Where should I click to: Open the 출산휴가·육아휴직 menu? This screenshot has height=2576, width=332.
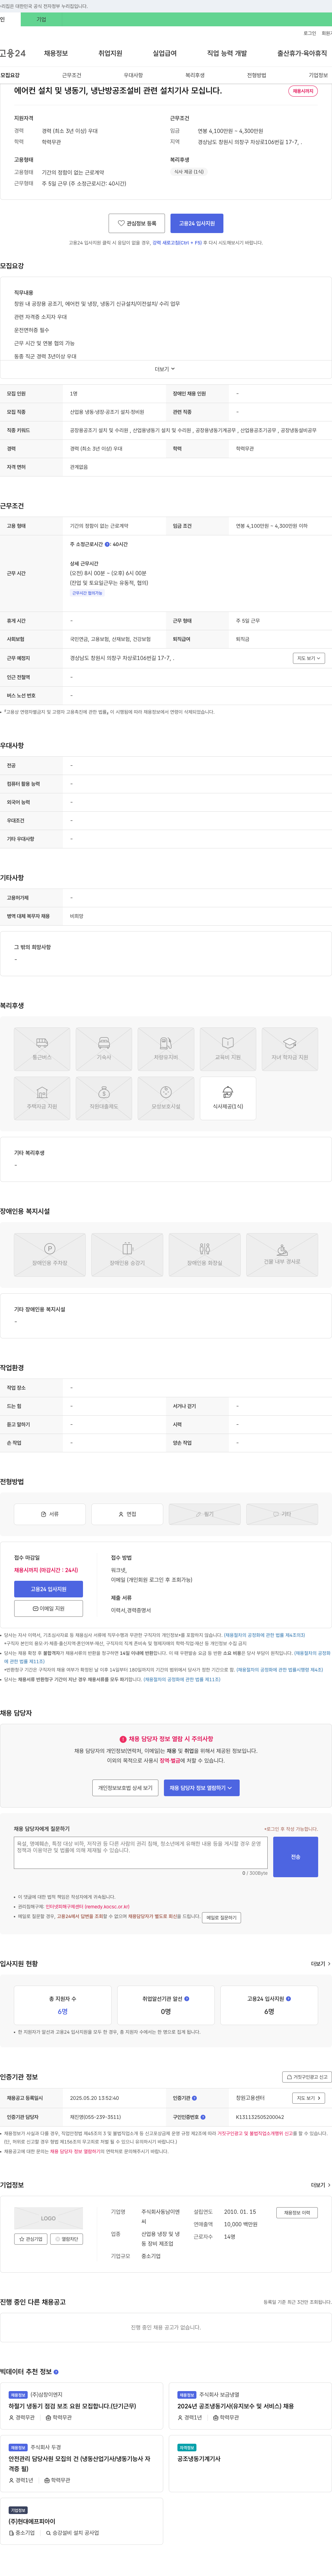(x=302, y=53)
